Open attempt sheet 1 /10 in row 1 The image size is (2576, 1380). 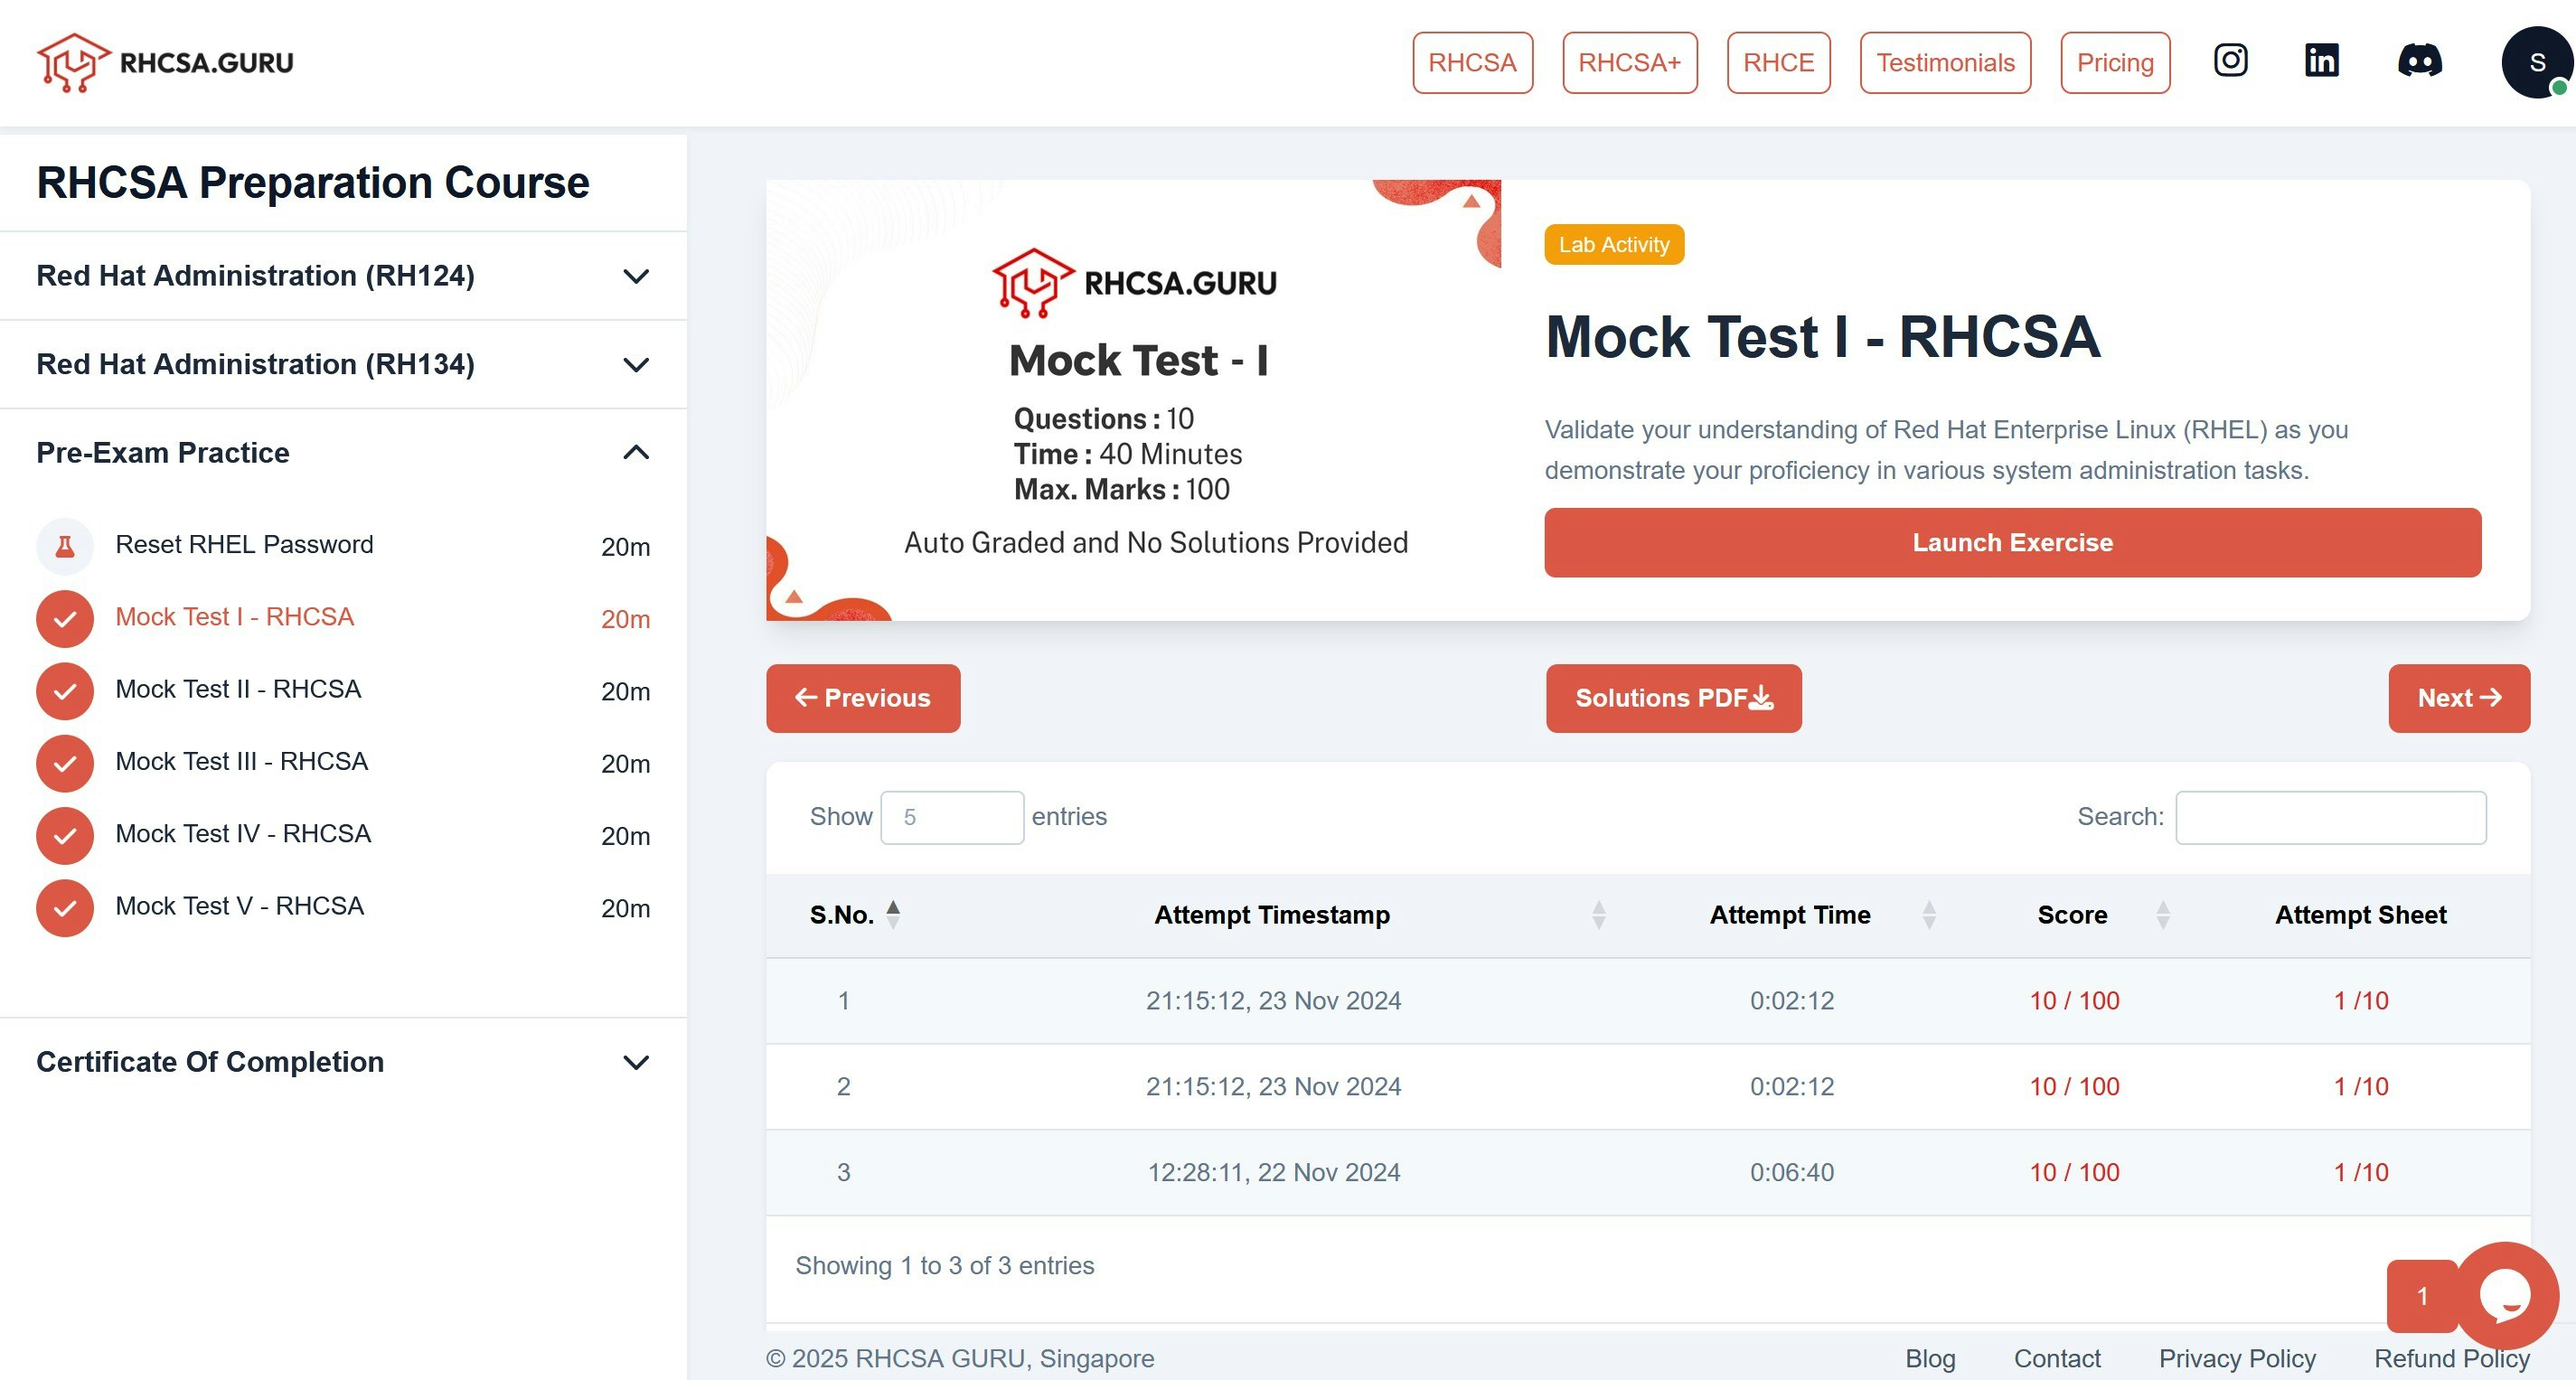coord(2361,1000)
